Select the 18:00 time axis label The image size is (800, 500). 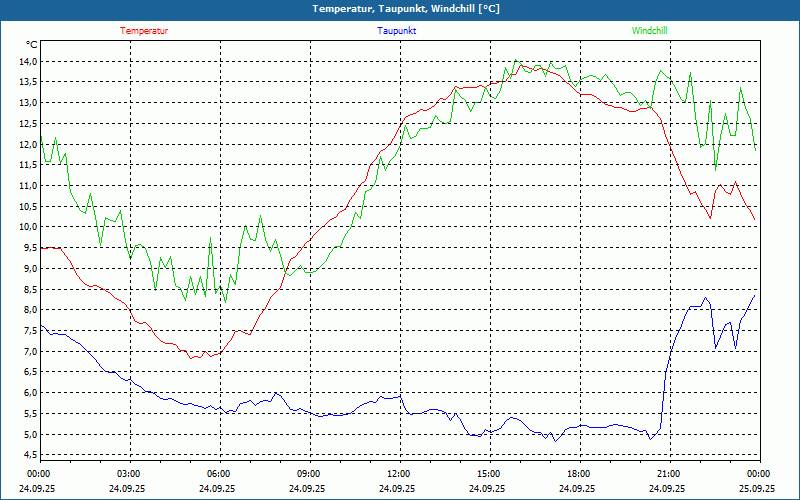579,474
